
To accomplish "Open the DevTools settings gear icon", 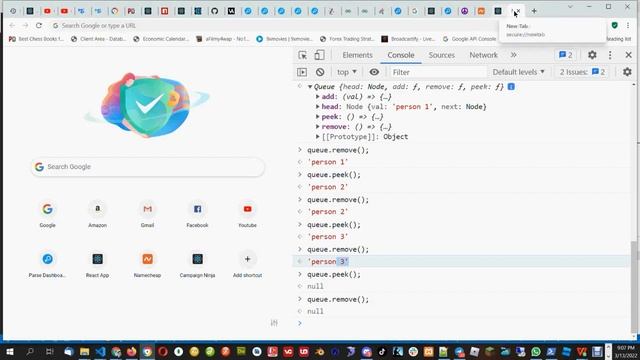I will point(592,55).
